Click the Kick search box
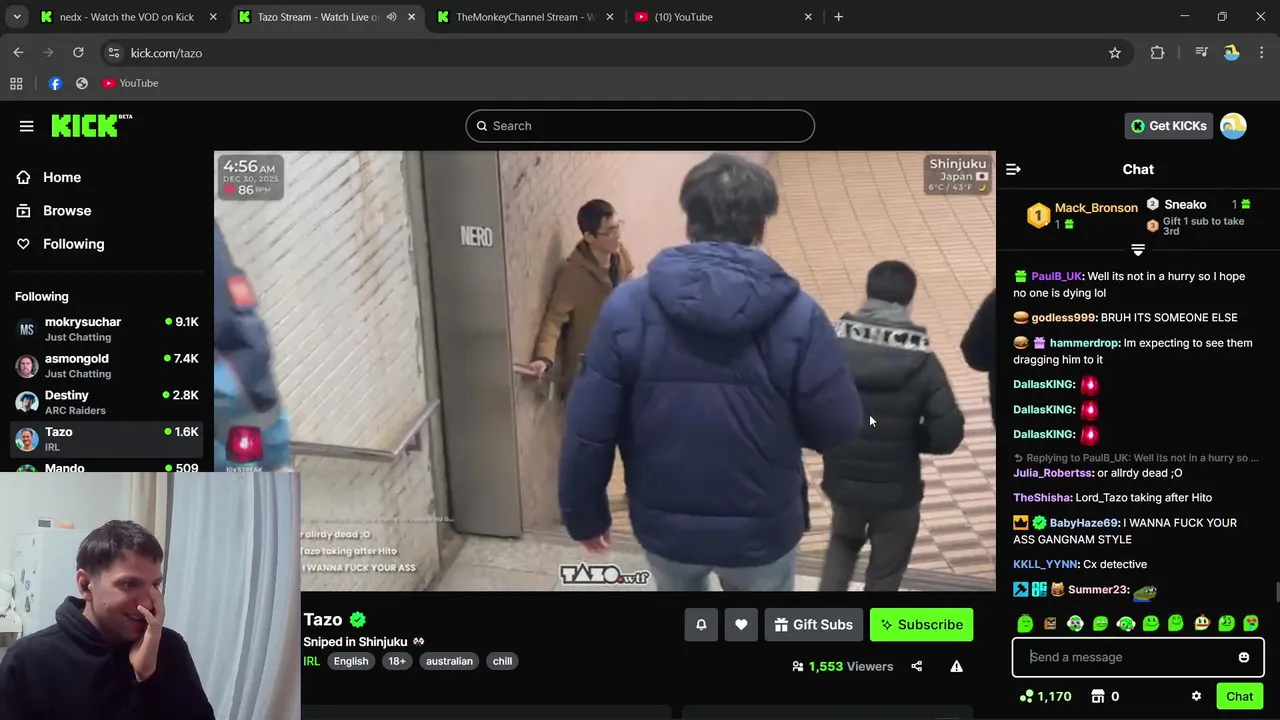Viewport: 1280px width, 720px height. pyautogui.click(x=640, y=126)
